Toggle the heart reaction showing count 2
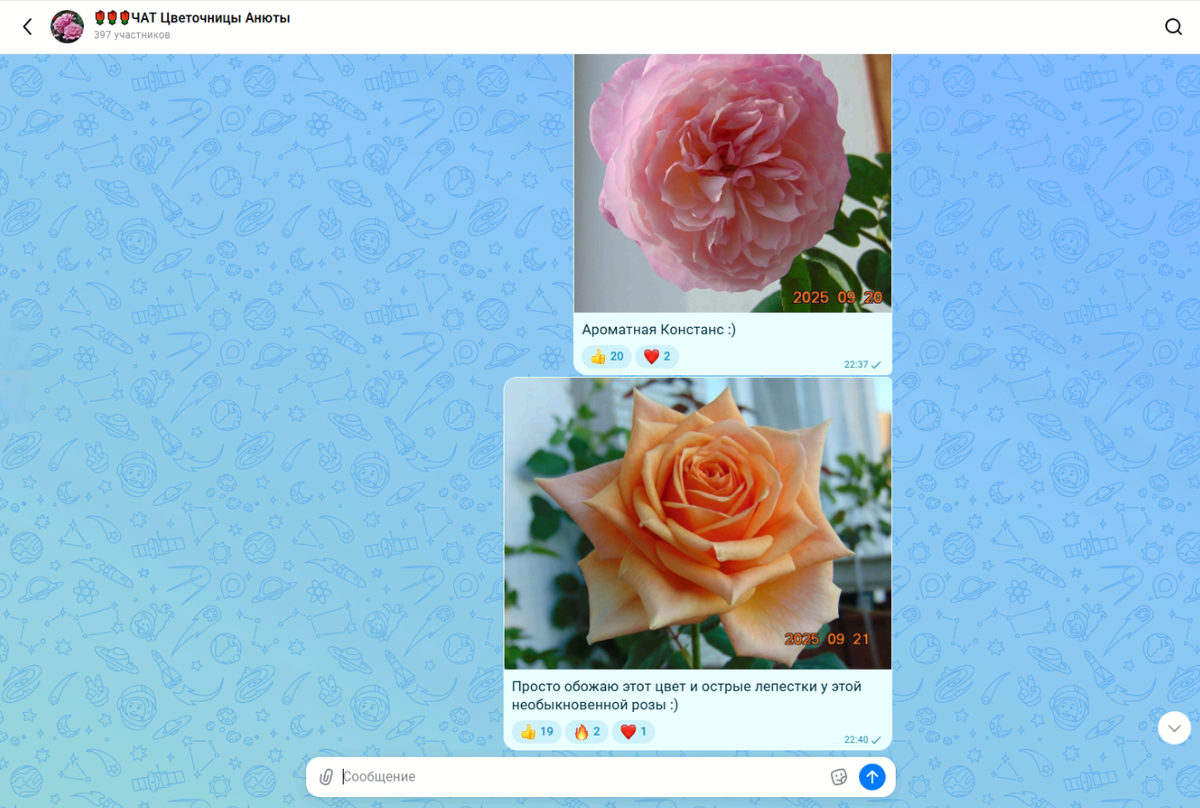This screenshot has height=808, width=1200. tap(657, 356)
